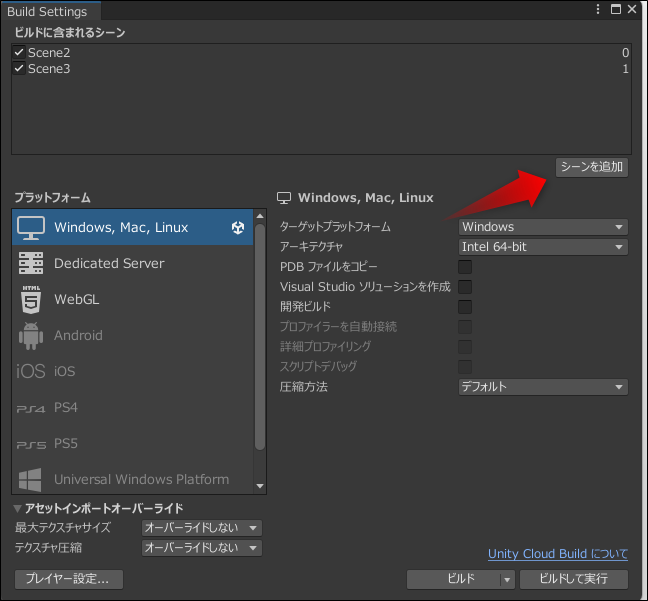Open the ビルド button arrow menu
The image size is (648, 601).
(507, 580)
